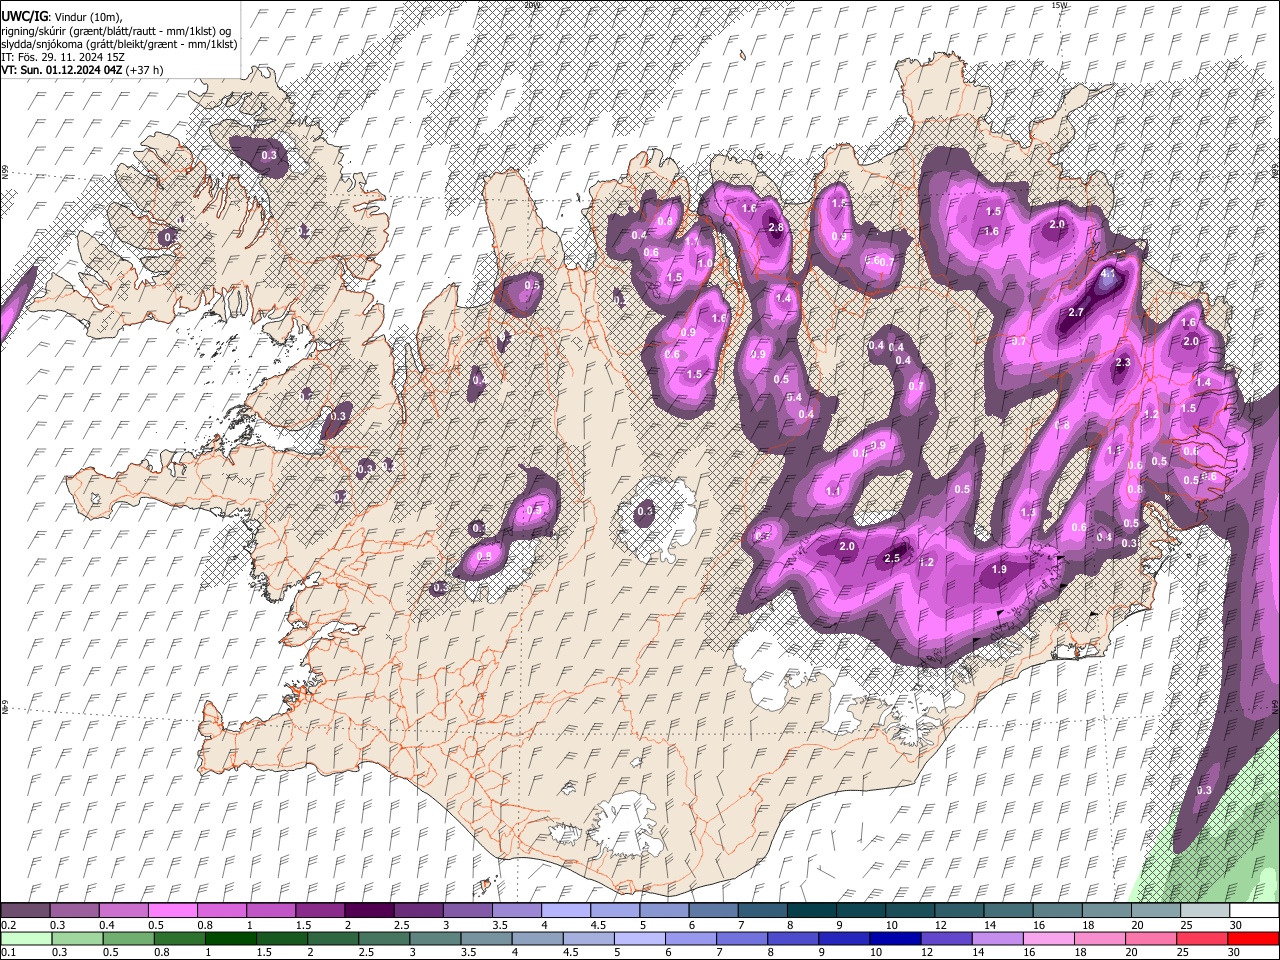Click the 0.2 label under upper legend

(8, 925)
